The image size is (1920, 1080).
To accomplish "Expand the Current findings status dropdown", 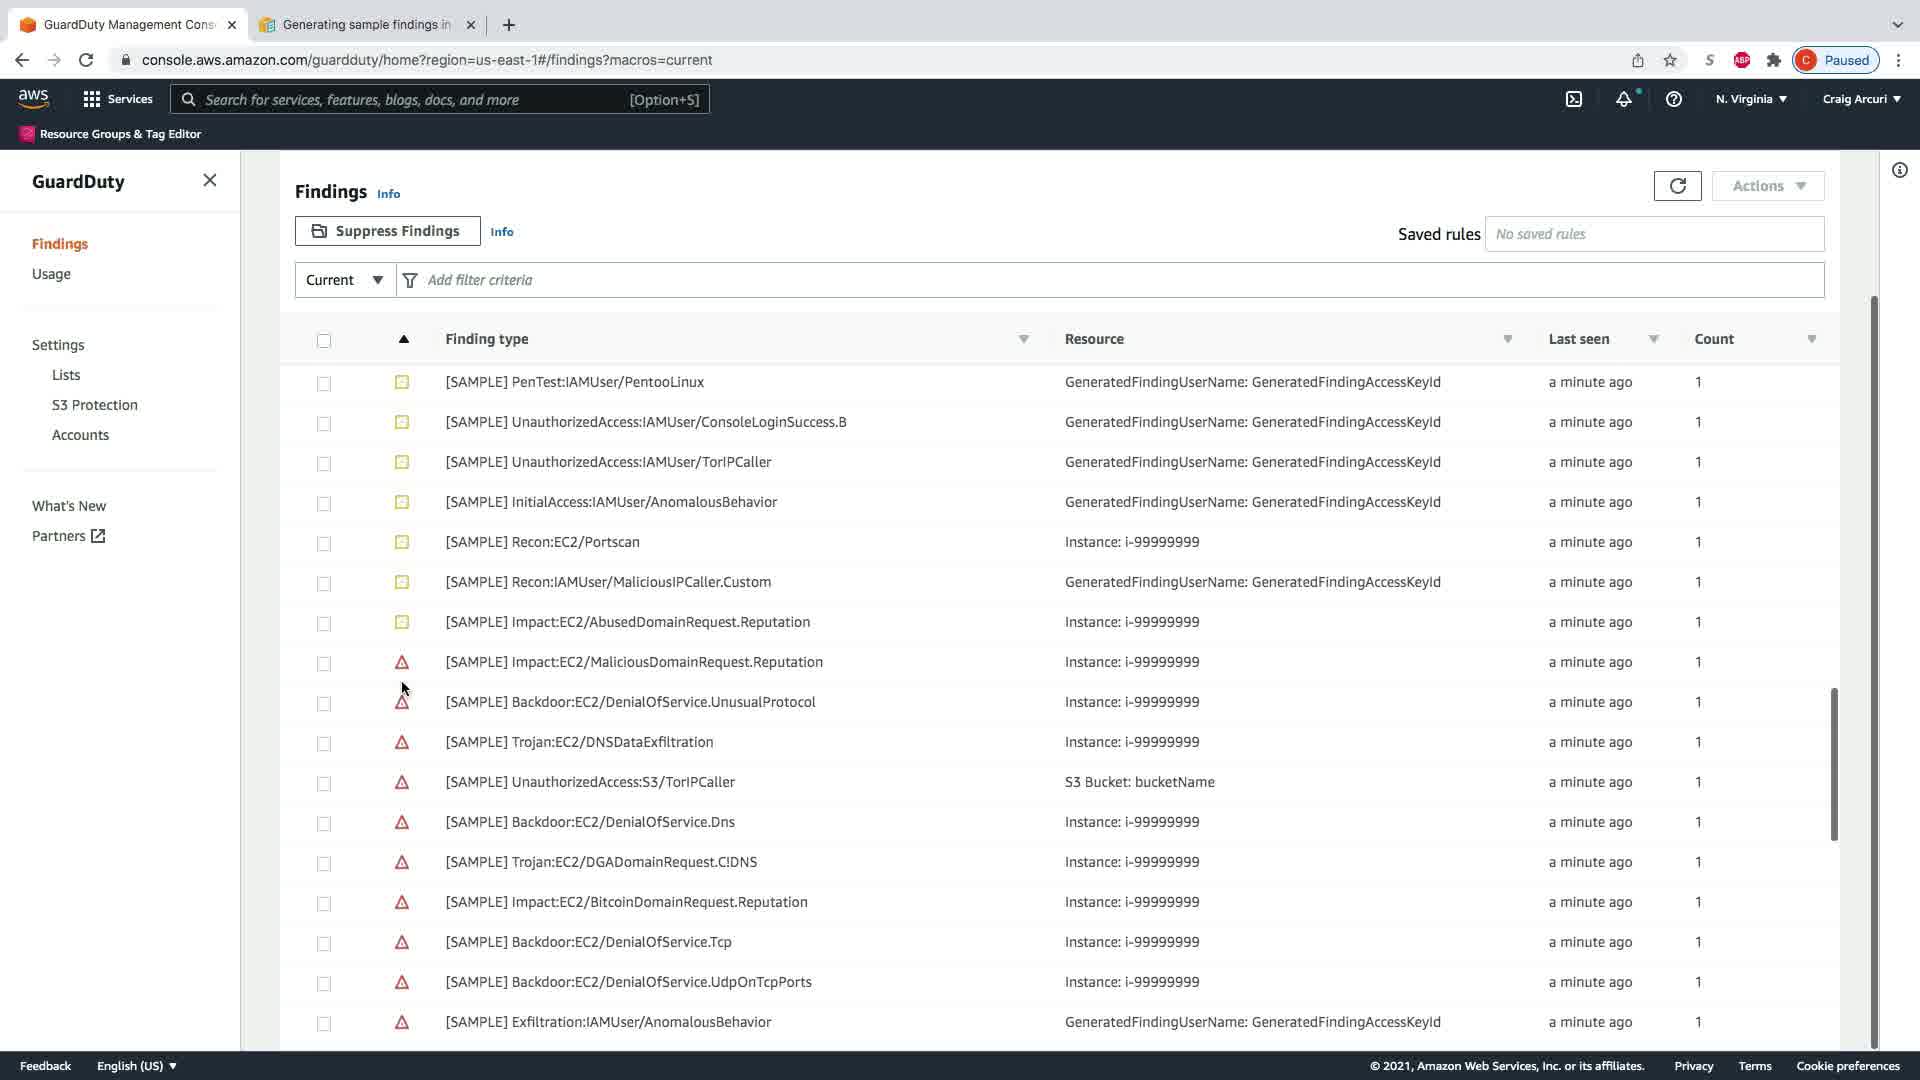I will [x=345, y=280].
